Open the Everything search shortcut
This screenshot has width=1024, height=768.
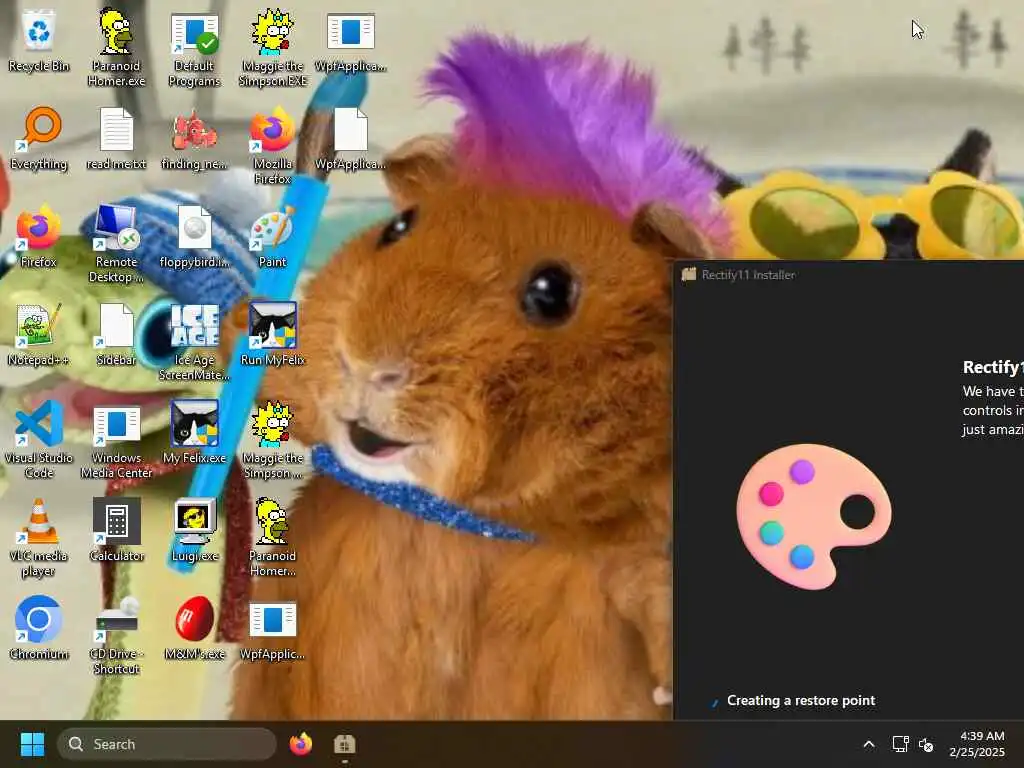coord(39,138)
